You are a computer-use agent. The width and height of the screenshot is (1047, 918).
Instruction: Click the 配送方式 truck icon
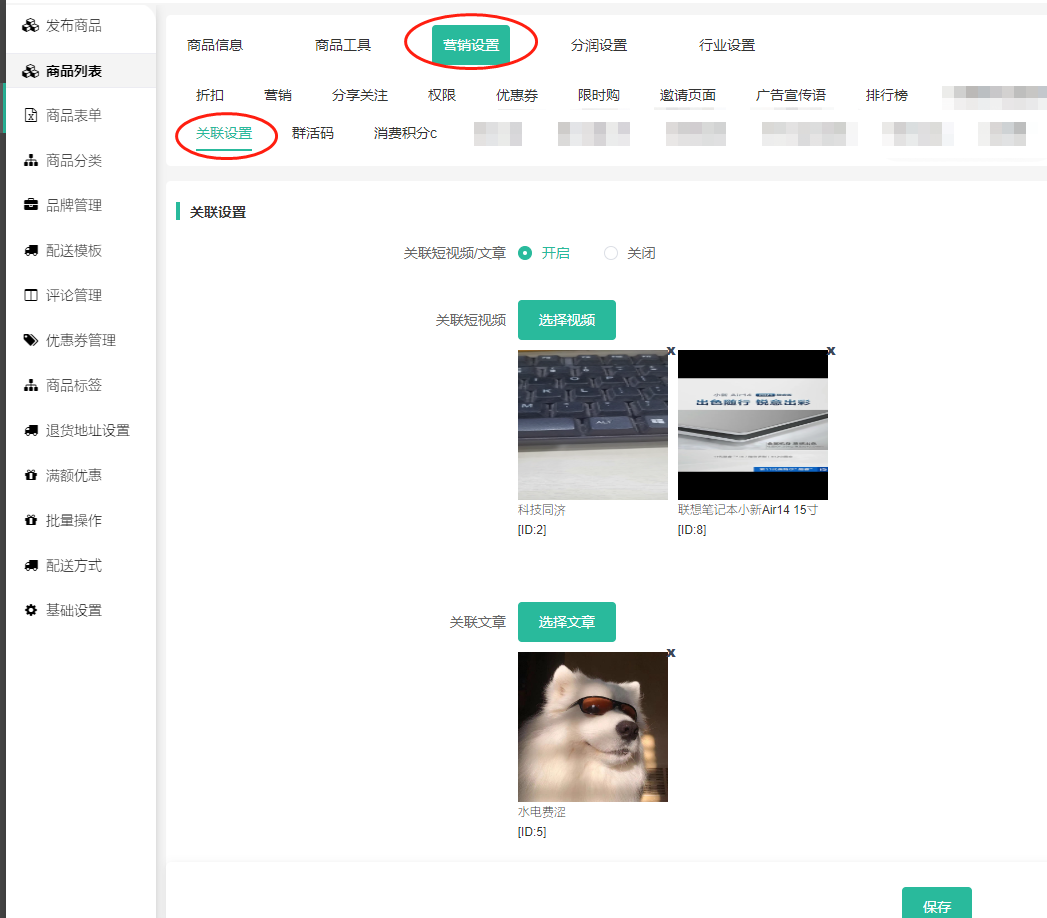point(31,565)
